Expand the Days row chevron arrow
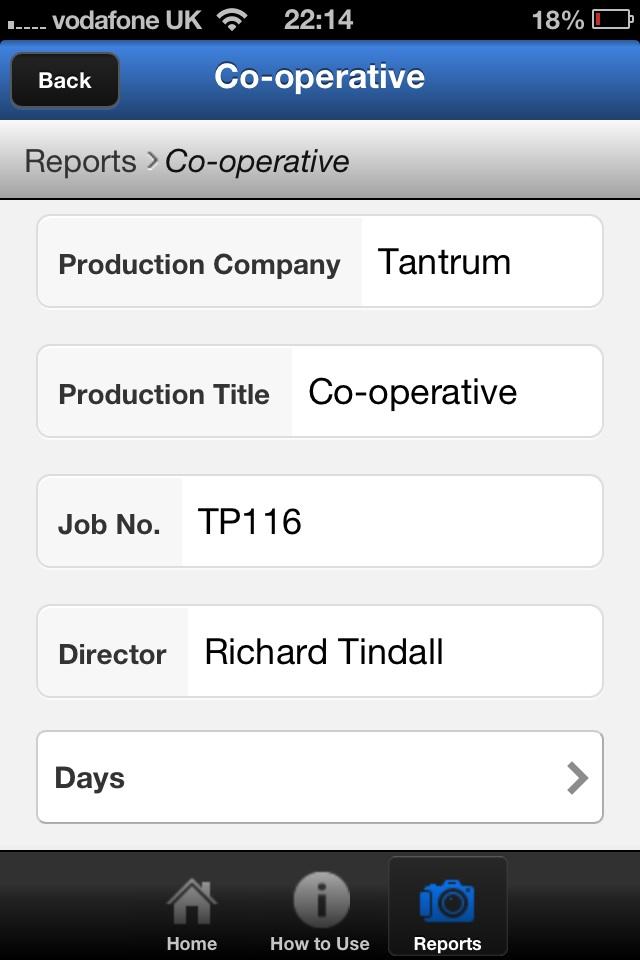Viewport: 640px width, 960px height. 577,778
